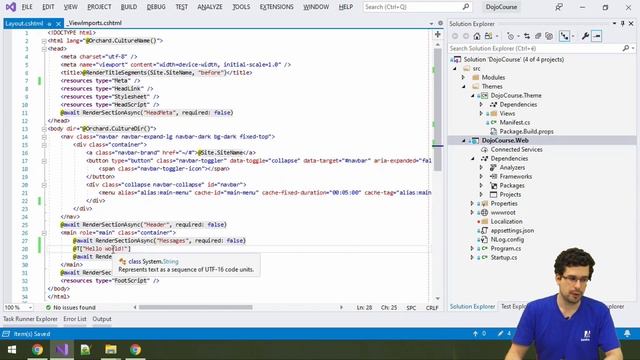Expand the Analyzers node
Image resolution: width=640 pixels, height=360 pixels.
(x=481, y=167)
